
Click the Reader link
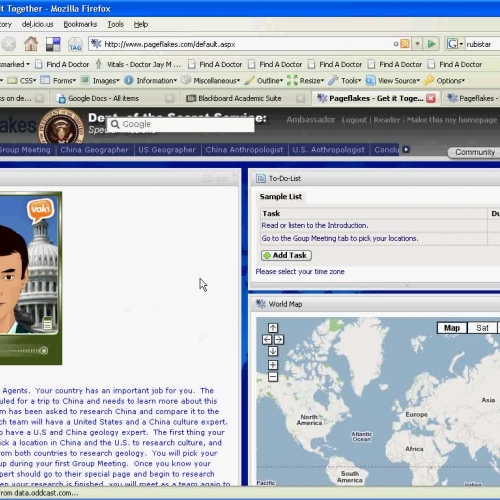point(386,120)
